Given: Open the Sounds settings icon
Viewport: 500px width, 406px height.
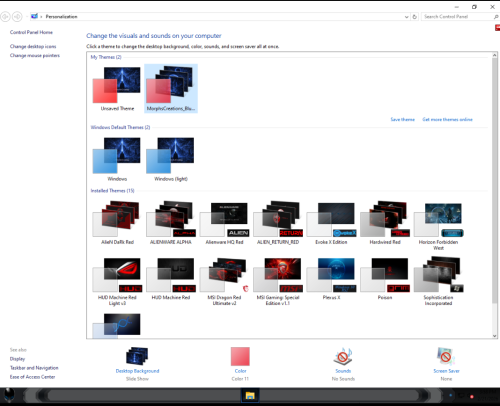Looking at the screenshot, I should (x=343, y=356).
